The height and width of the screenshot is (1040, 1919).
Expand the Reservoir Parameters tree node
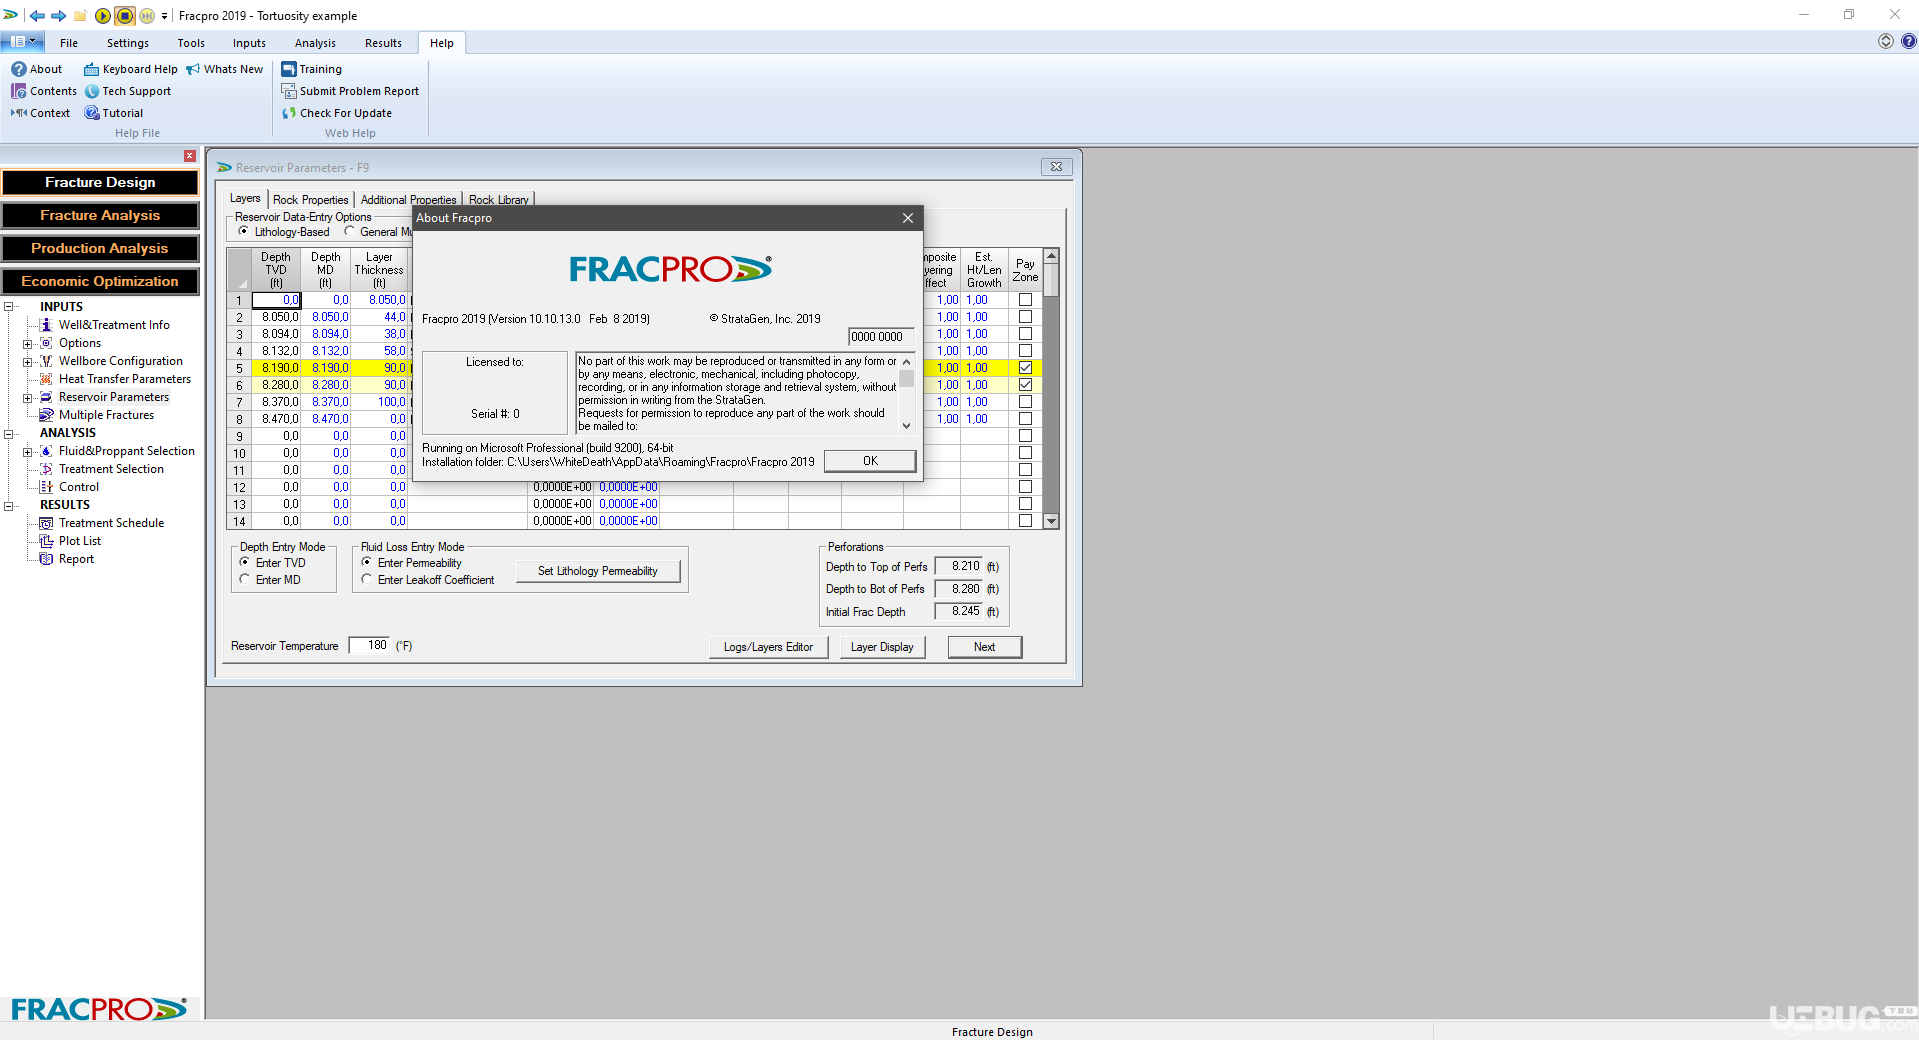click(28, 398)
